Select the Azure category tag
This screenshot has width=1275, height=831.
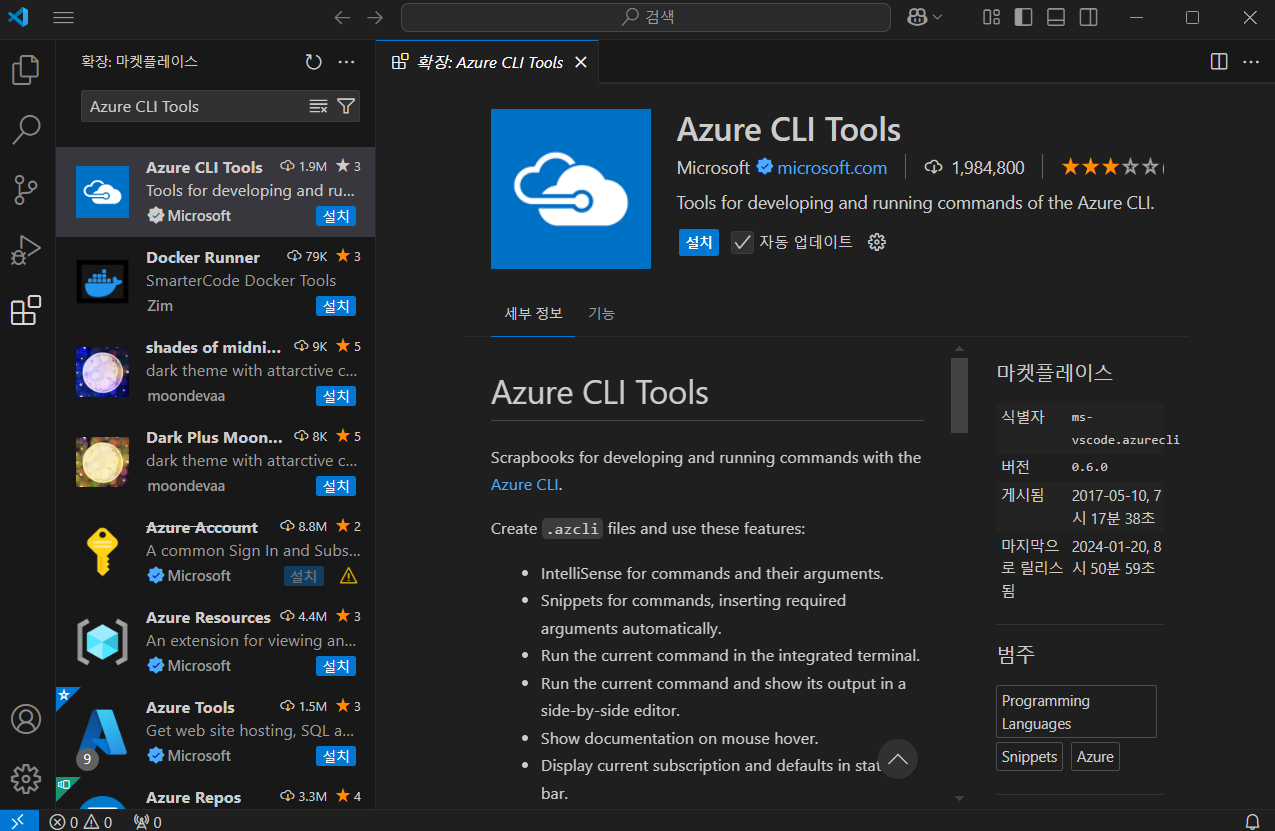(1095, 757)
